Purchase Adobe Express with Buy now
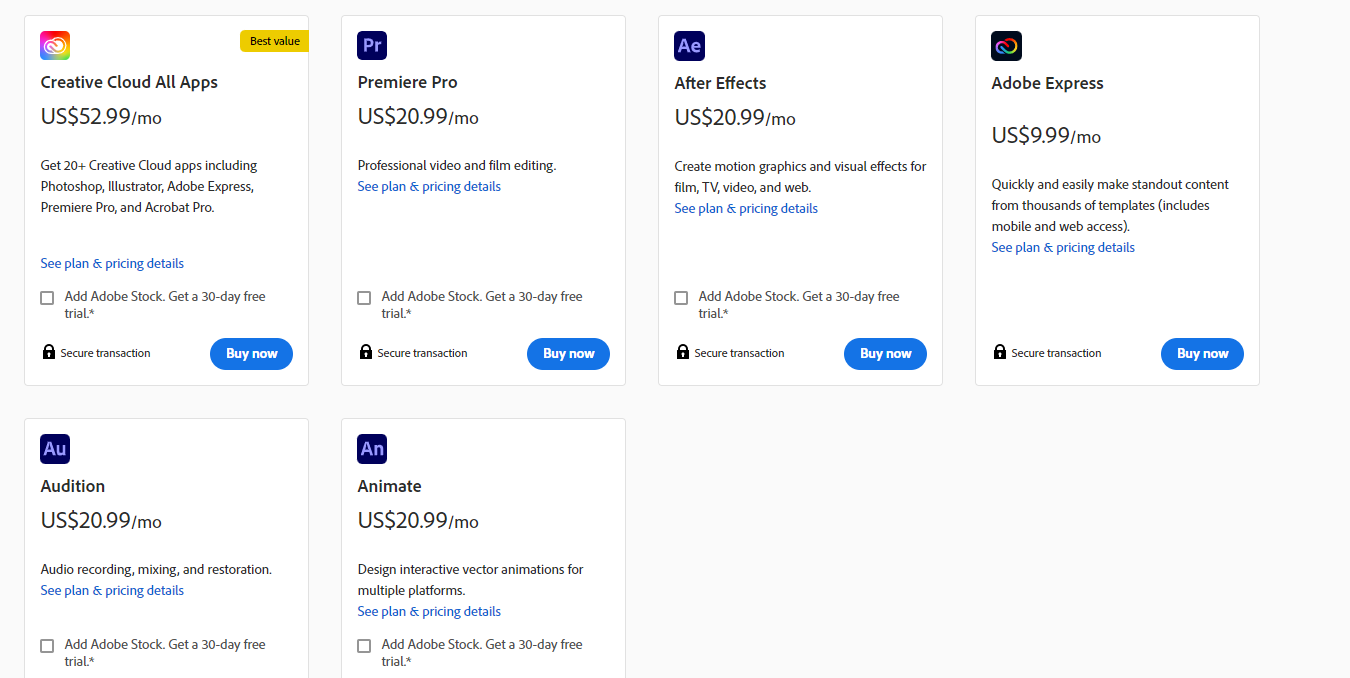The width and height of the screenshot is (1350, 678). [1202, 354]
